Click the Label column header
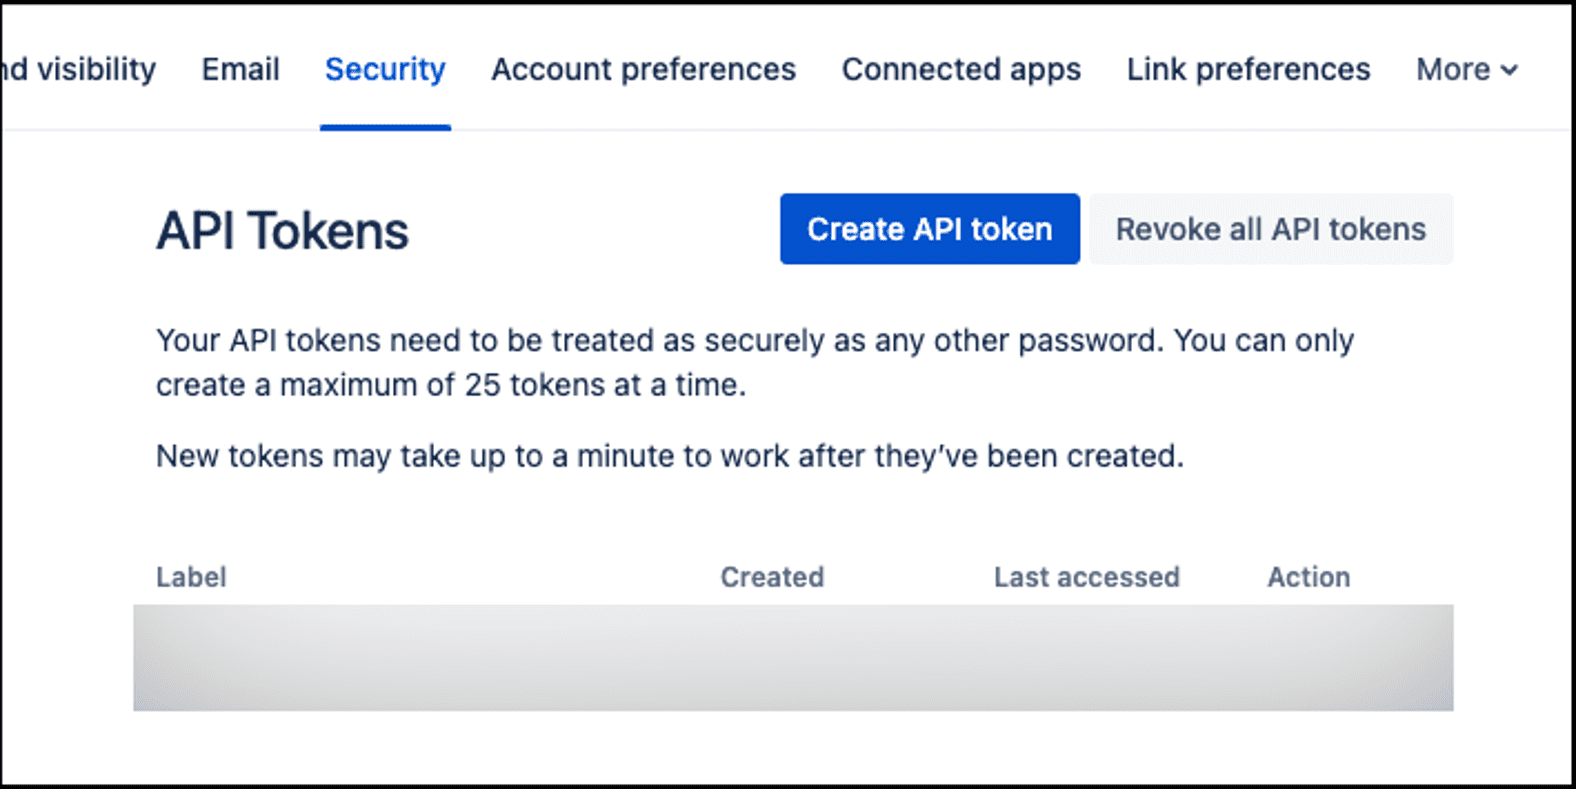Image resolution: width=1576 pixels, height=790 pixels. point(191,577)
